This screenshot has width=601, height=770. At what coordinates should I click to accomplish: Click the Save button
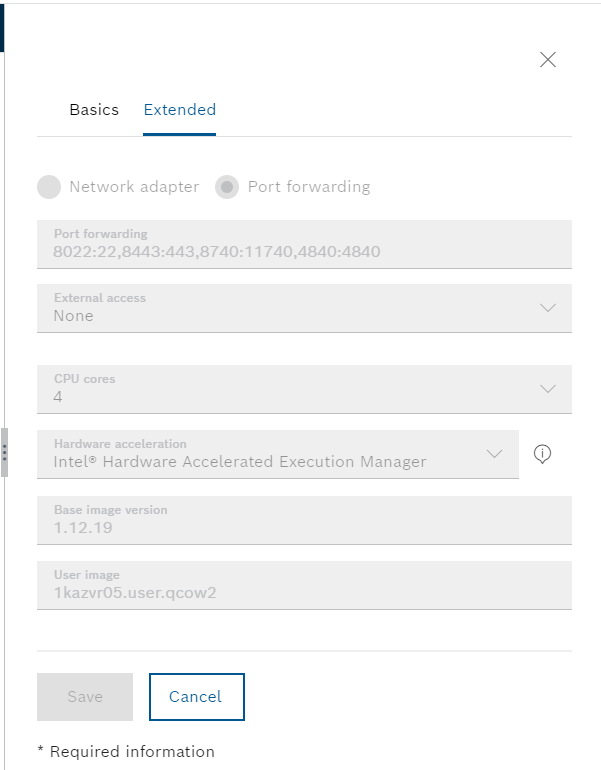(85, 697)
